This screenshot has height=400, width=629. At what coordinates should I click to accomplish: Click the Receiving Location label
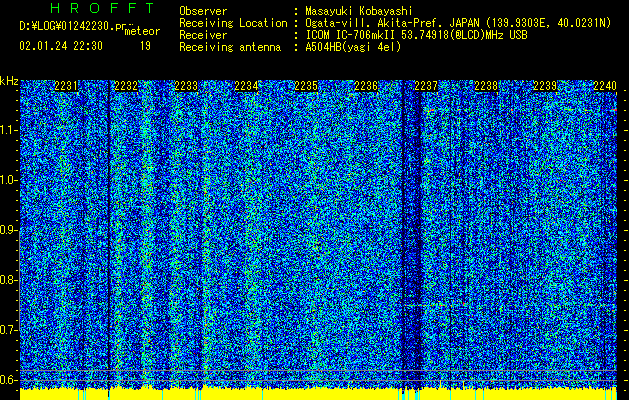click(x=233, y=23)
